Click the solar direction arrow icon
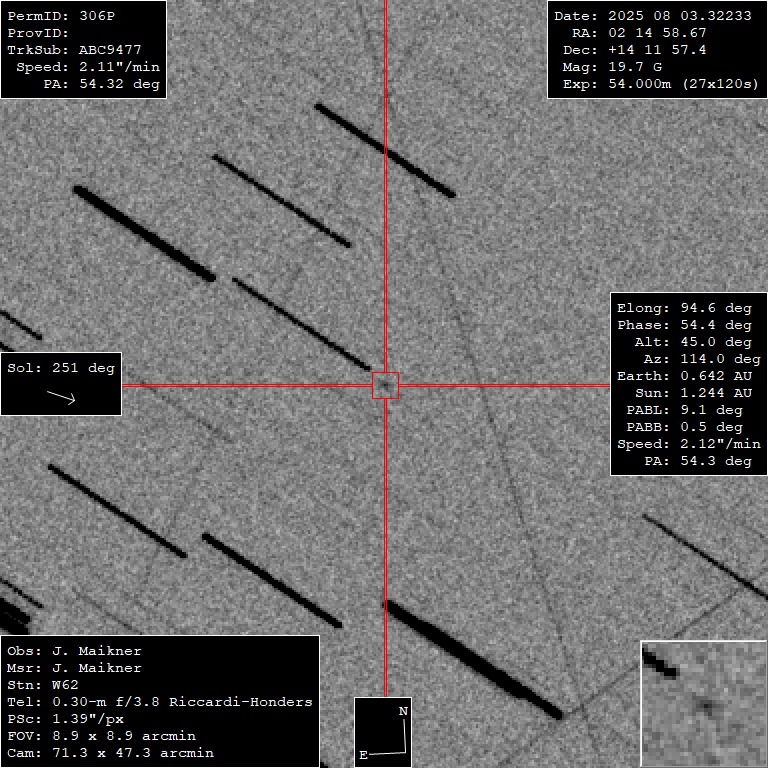 61,397
